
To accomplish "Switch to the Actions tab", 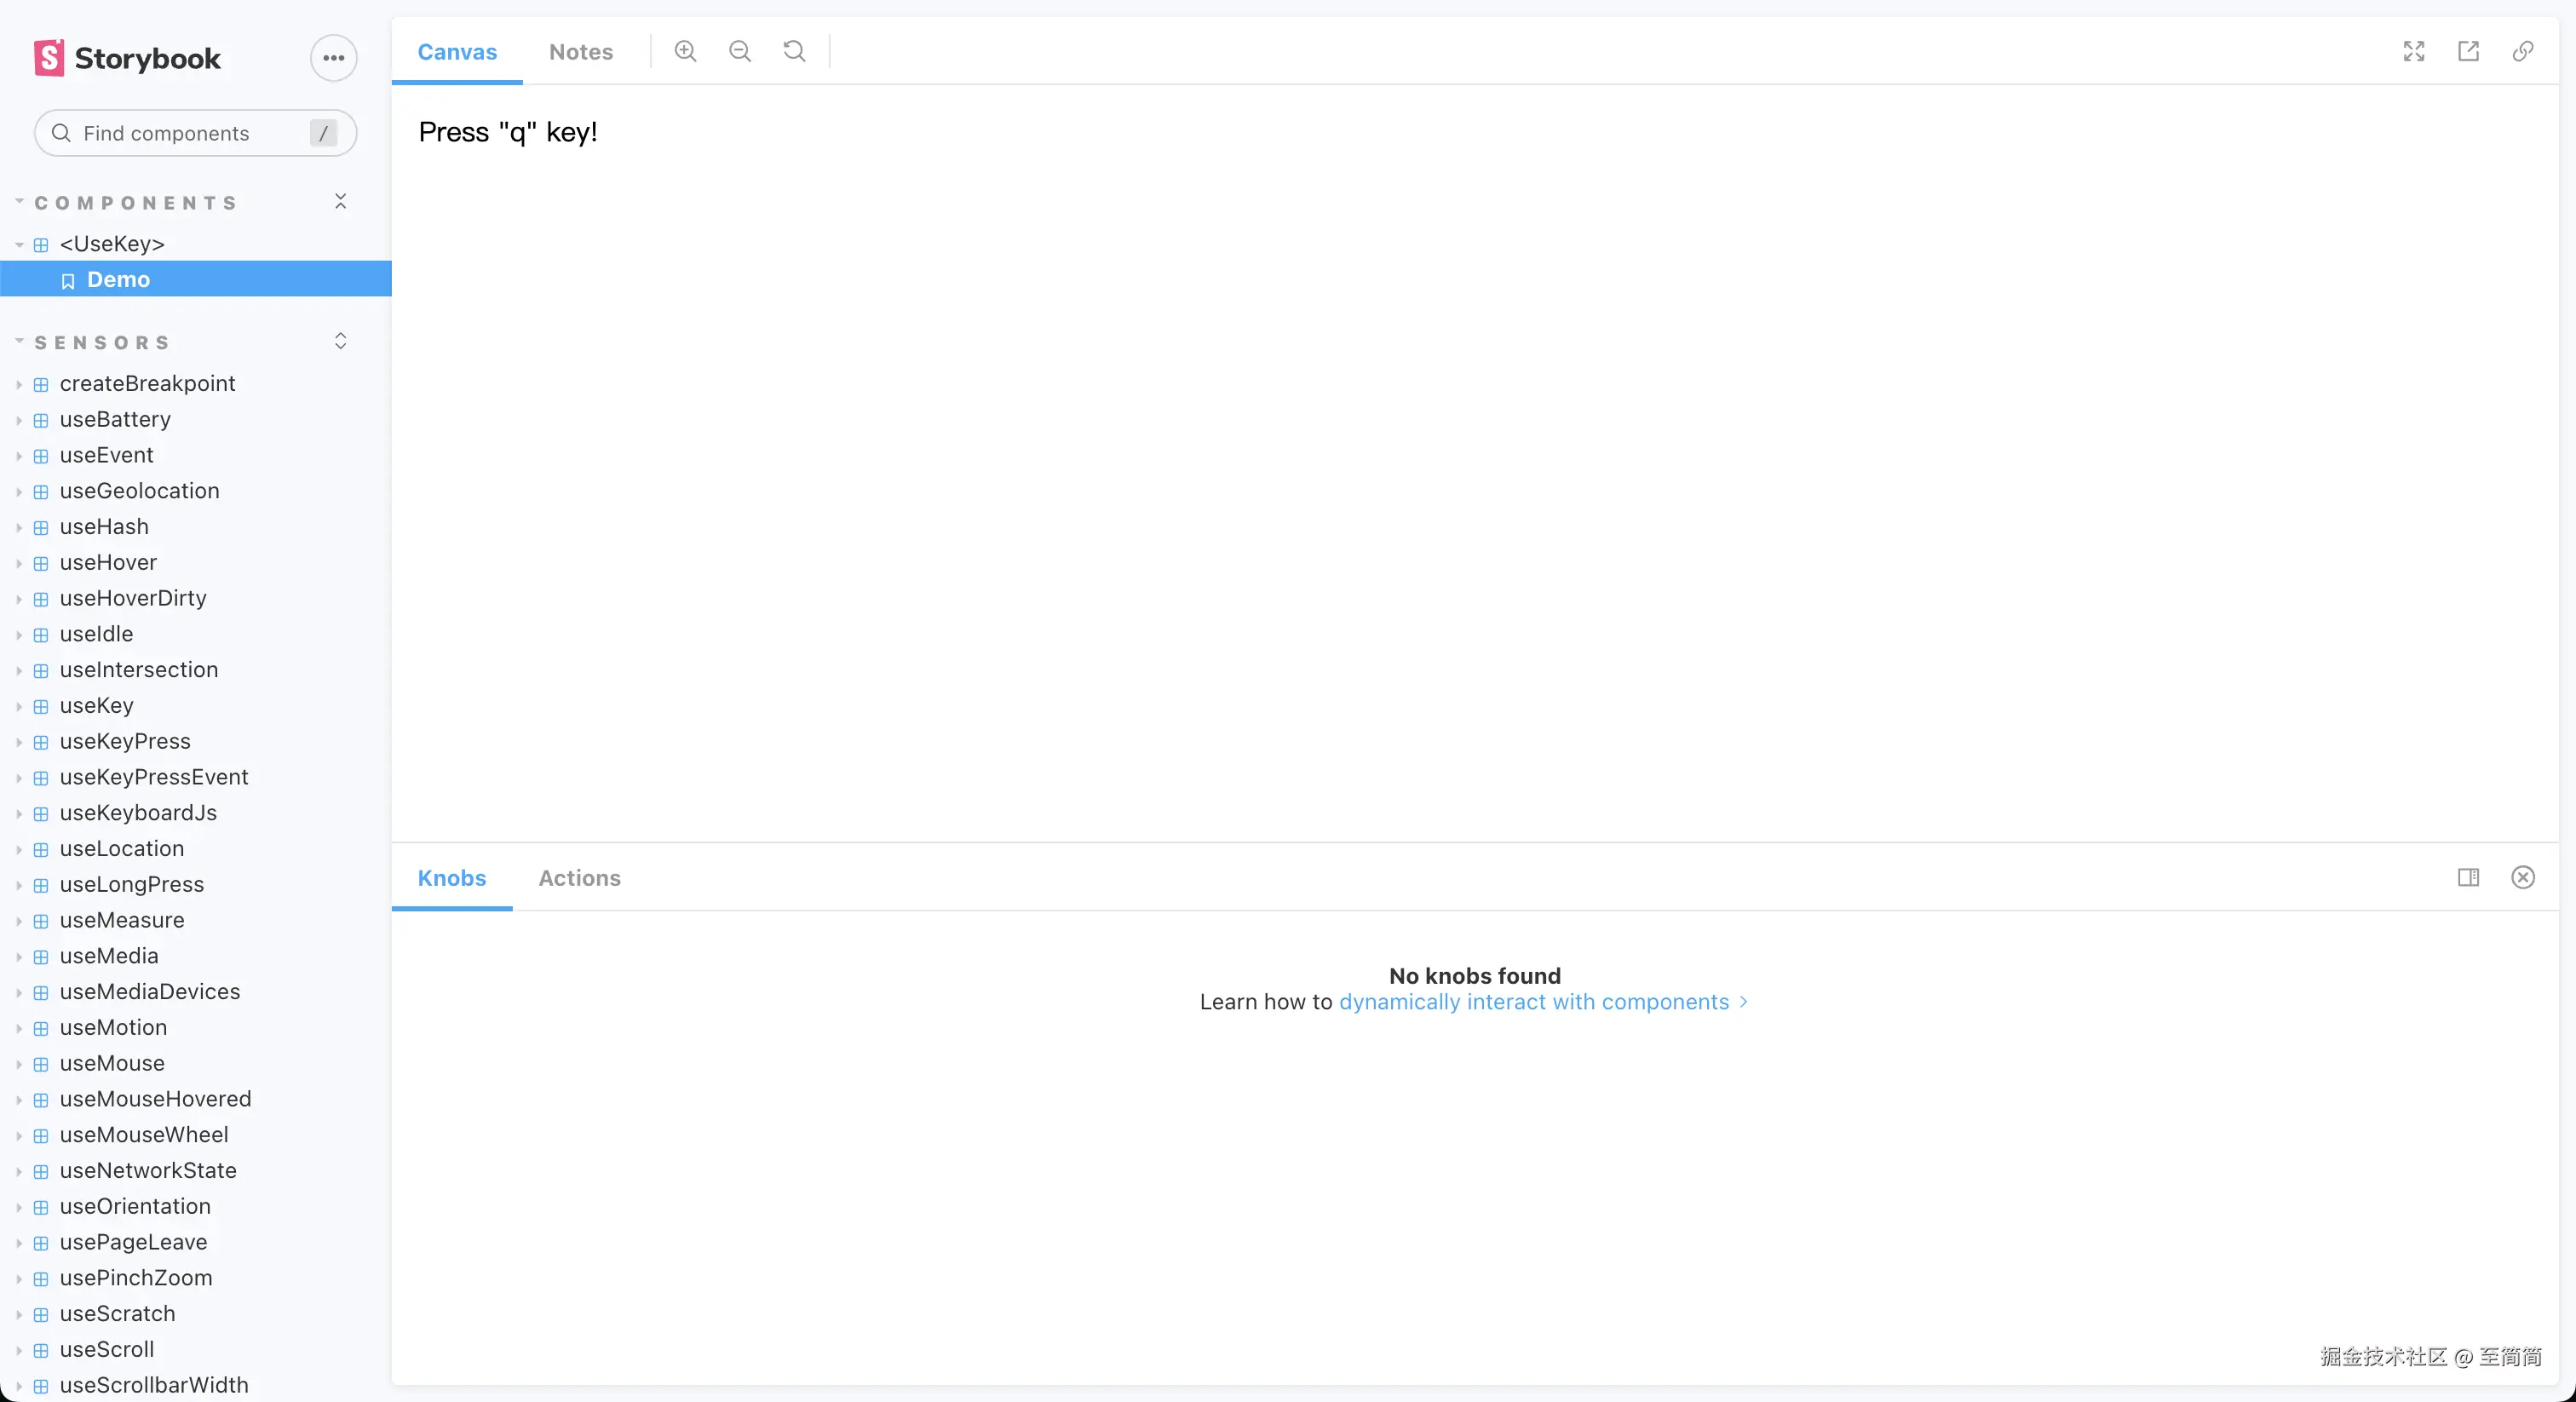I will tap(579, 878).
